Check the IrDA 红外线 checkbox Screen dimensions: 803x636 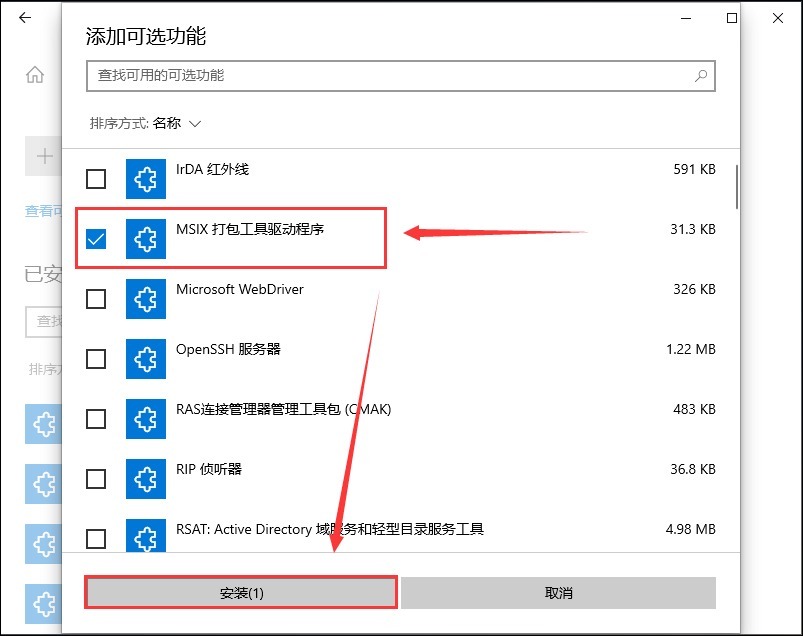(96, 179)
